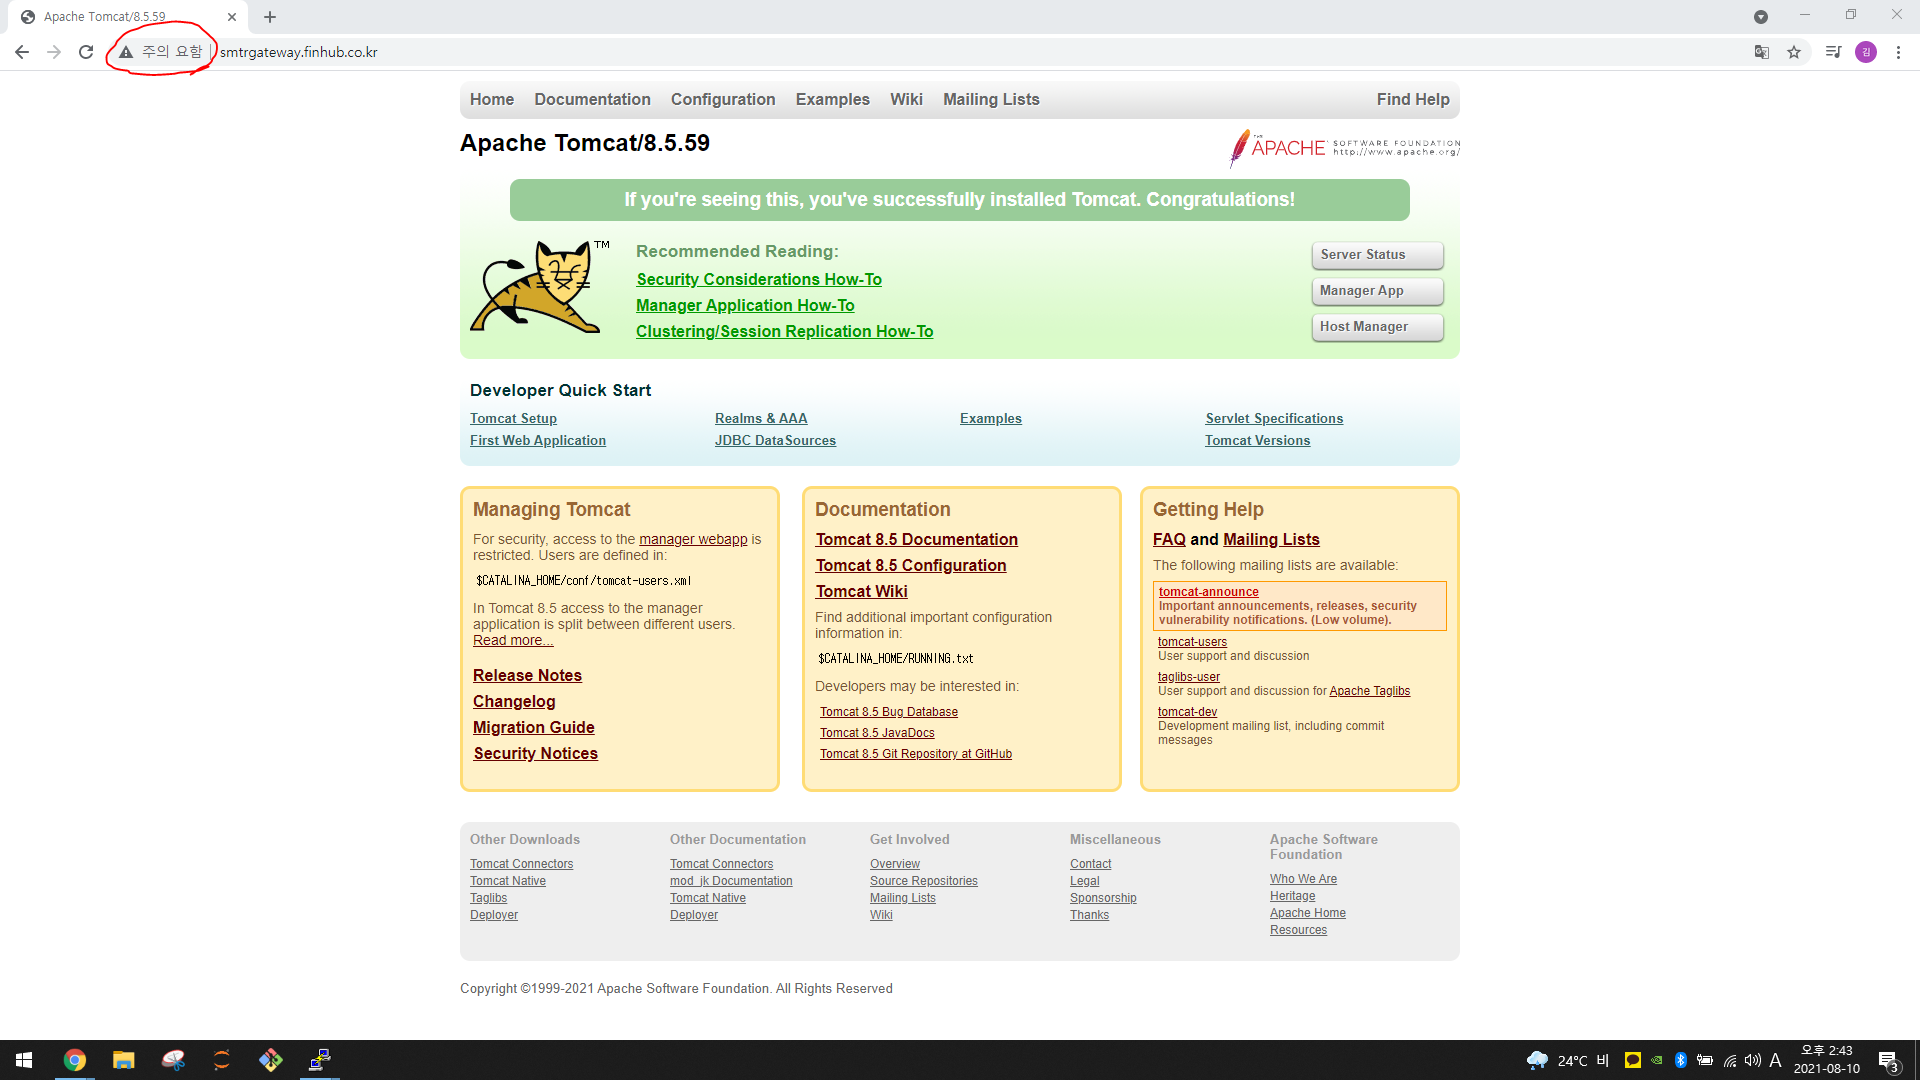Click the browser back arrow
This screenshot has width=1920, height=1080.
22,52
